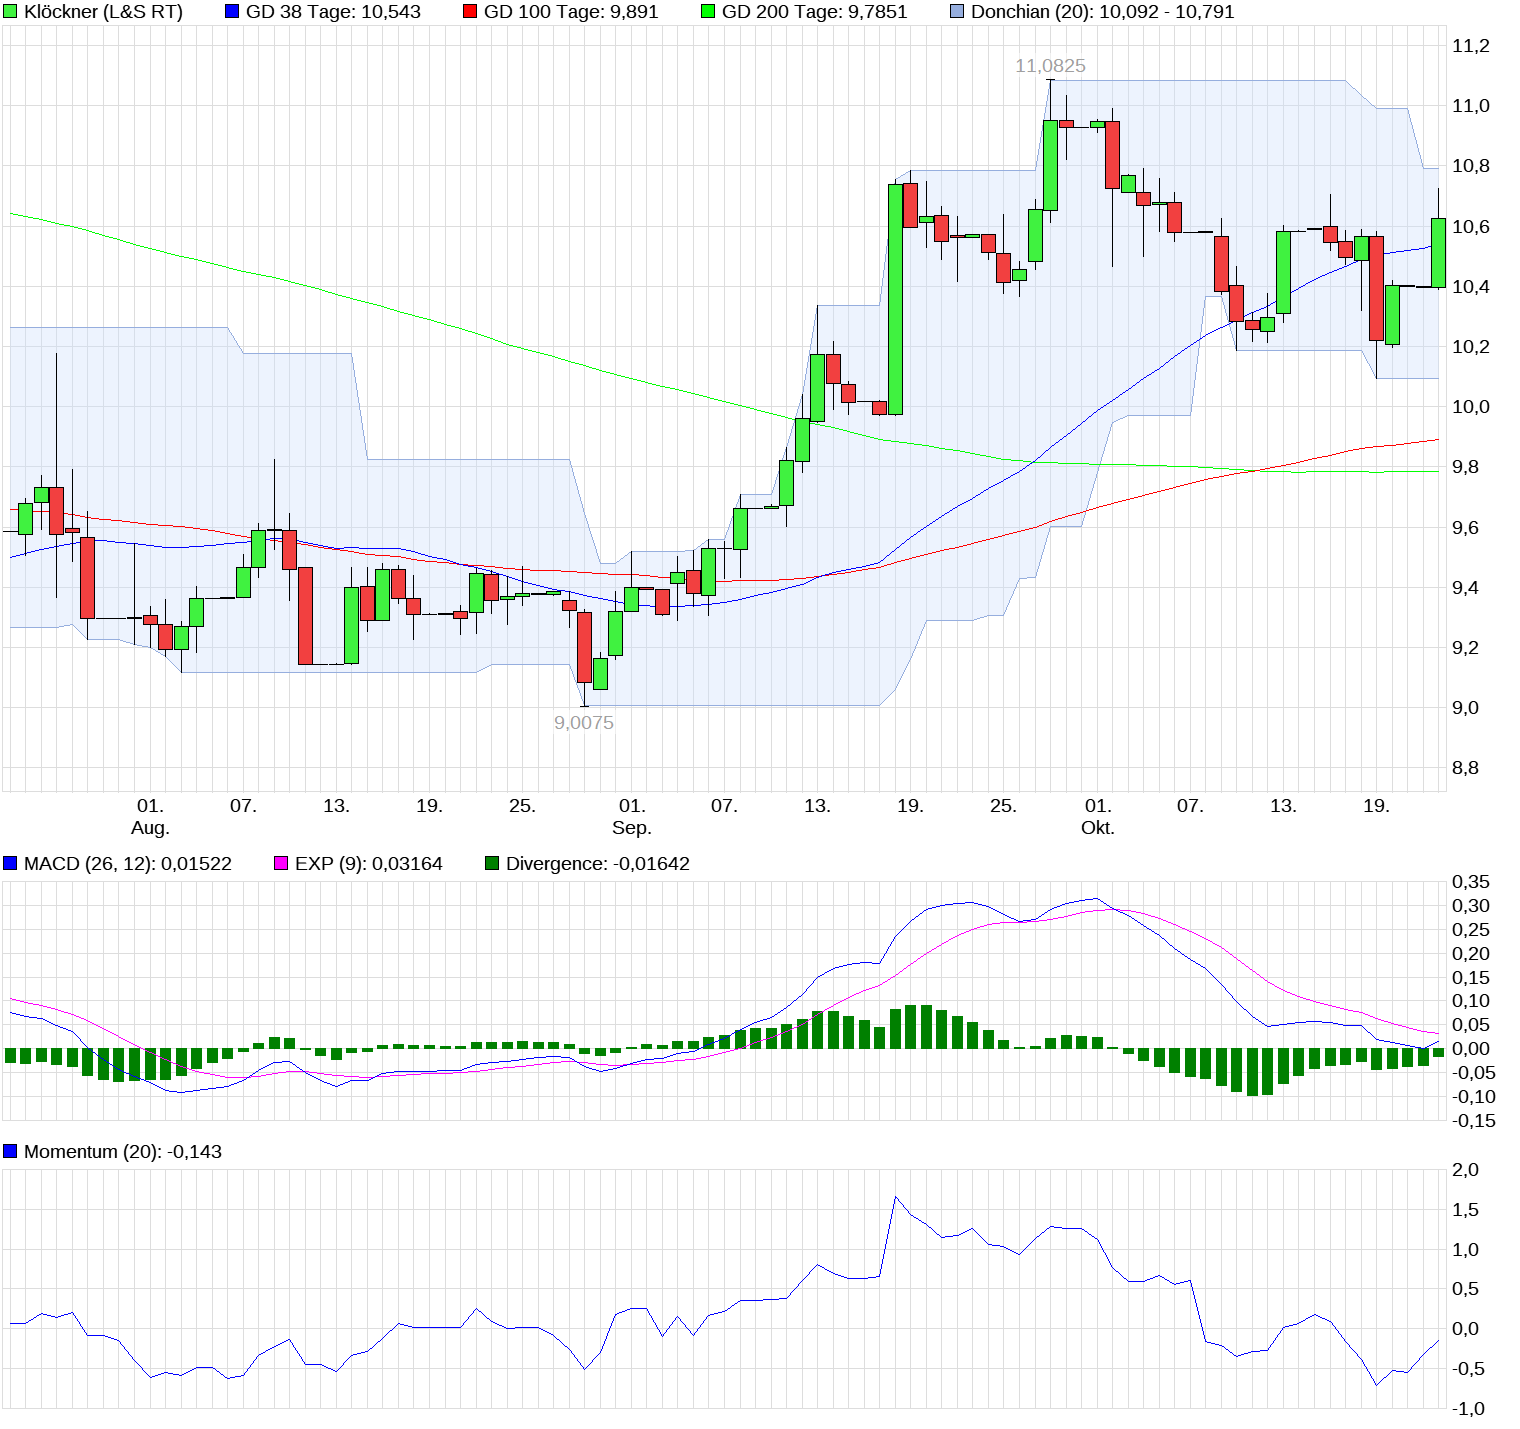Click the blue GD 38 Tage legend swatch
1520x1429 pixels.
[232, 12]
